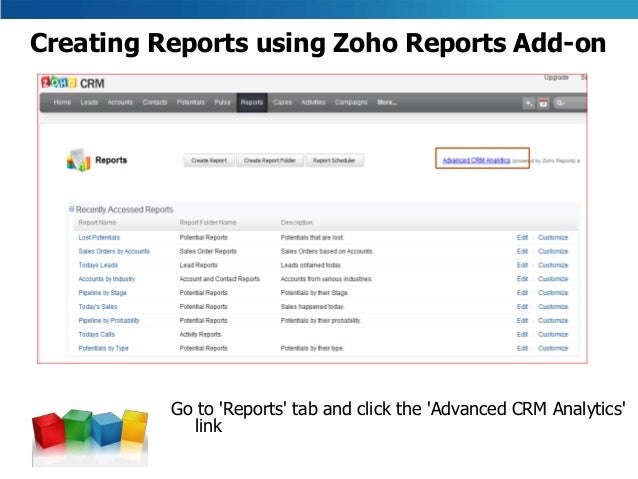The width and height of the screenshot is (638, 479).
Task: Switch to the Accounts tab
Action: (120, 102)
